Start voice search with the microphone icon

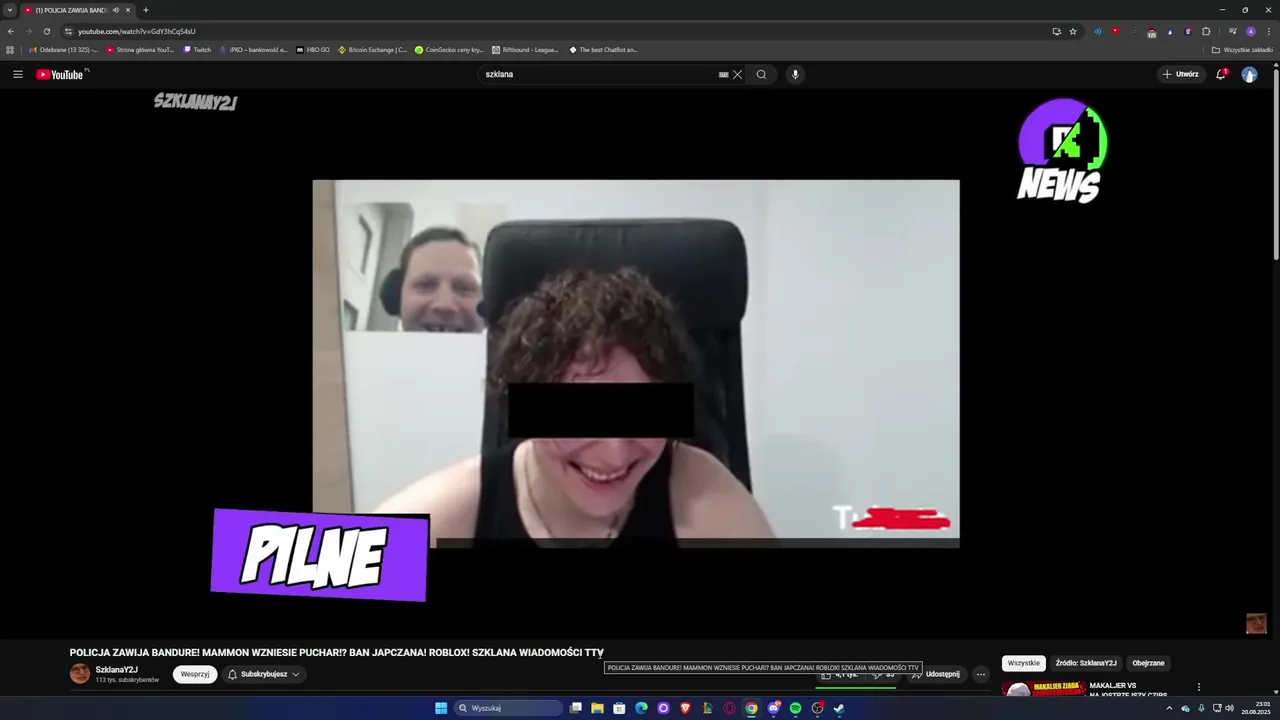point(795,74)
